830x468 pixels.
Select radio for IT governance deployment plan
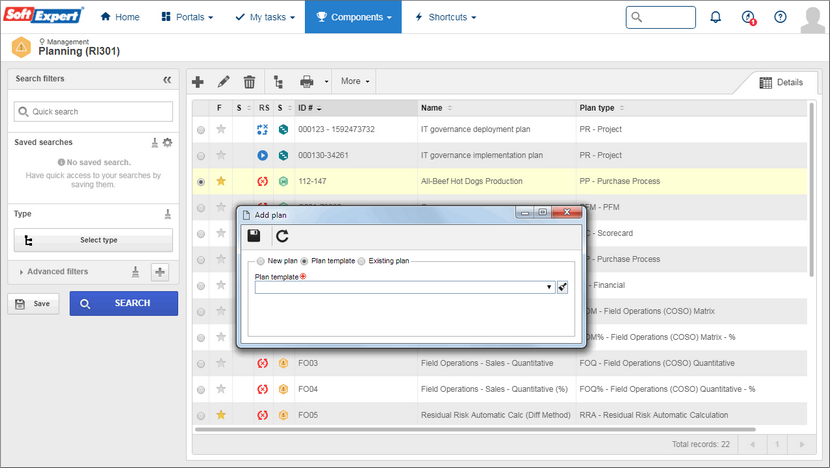coord(201,130)
